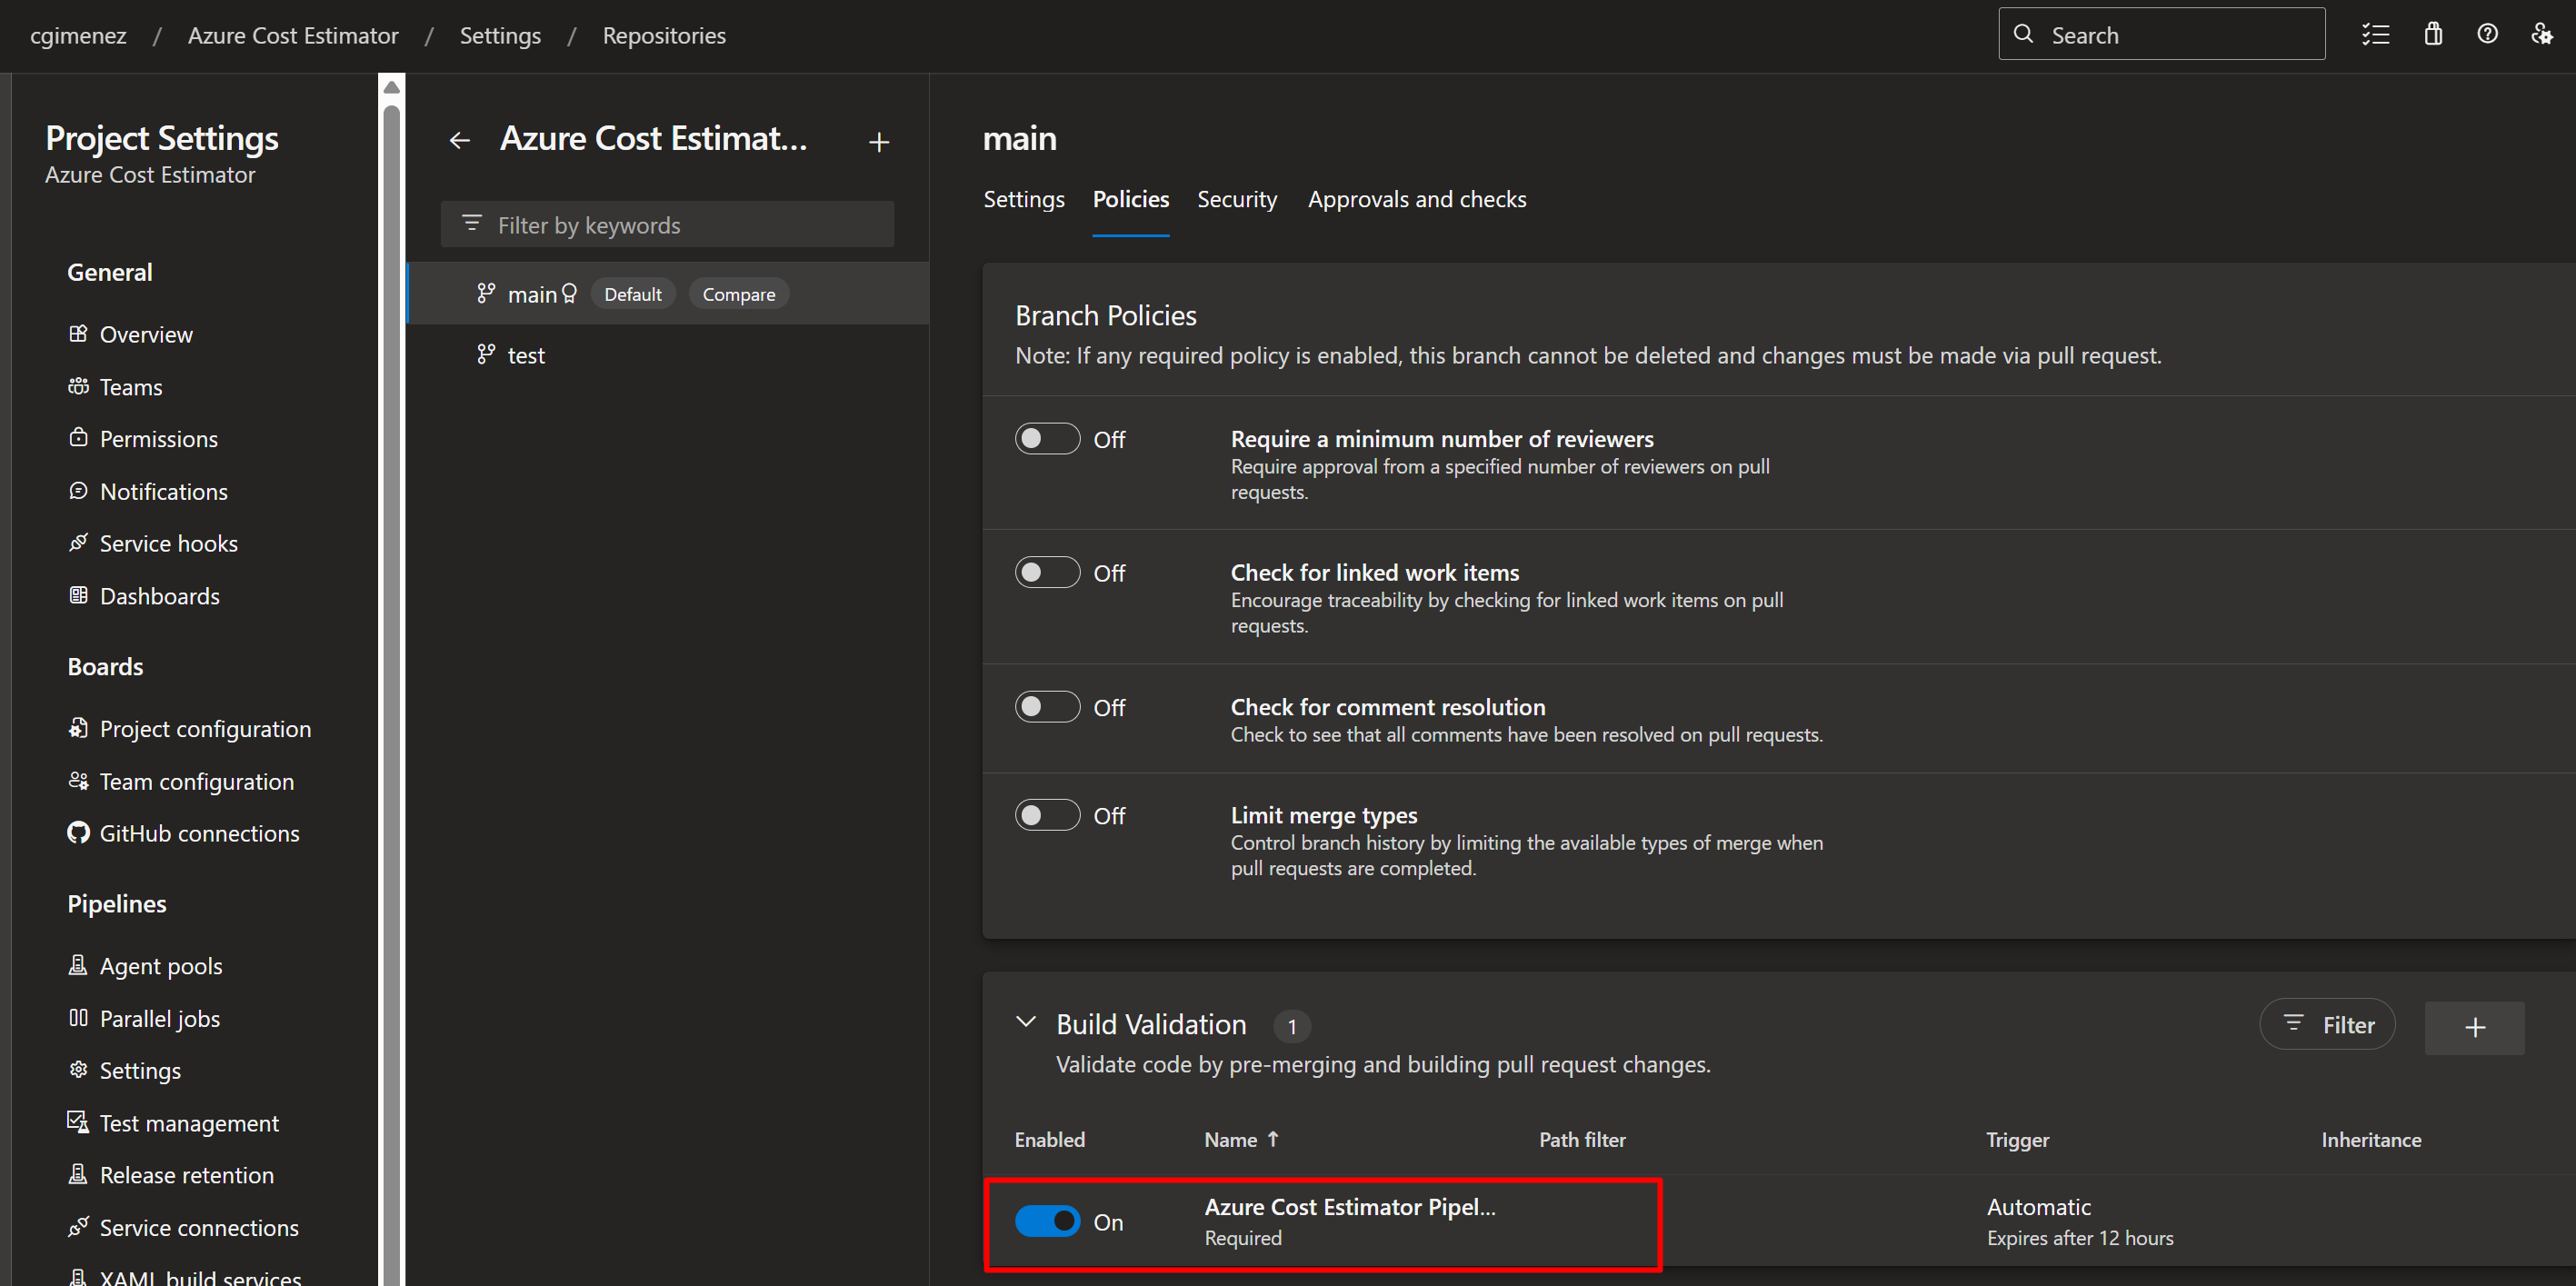This screenshot has height=1286, width=2576.
Task: Click the Teams icon in sidebar
Action: [78, 386]
